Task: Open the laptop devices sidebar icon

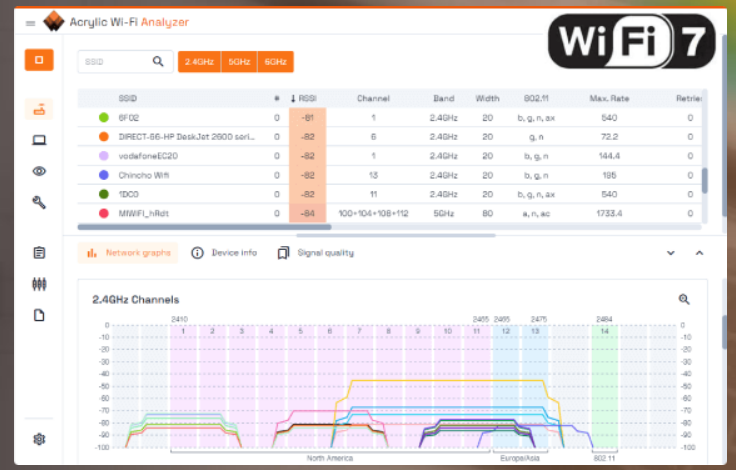Action: pos(39,140)
